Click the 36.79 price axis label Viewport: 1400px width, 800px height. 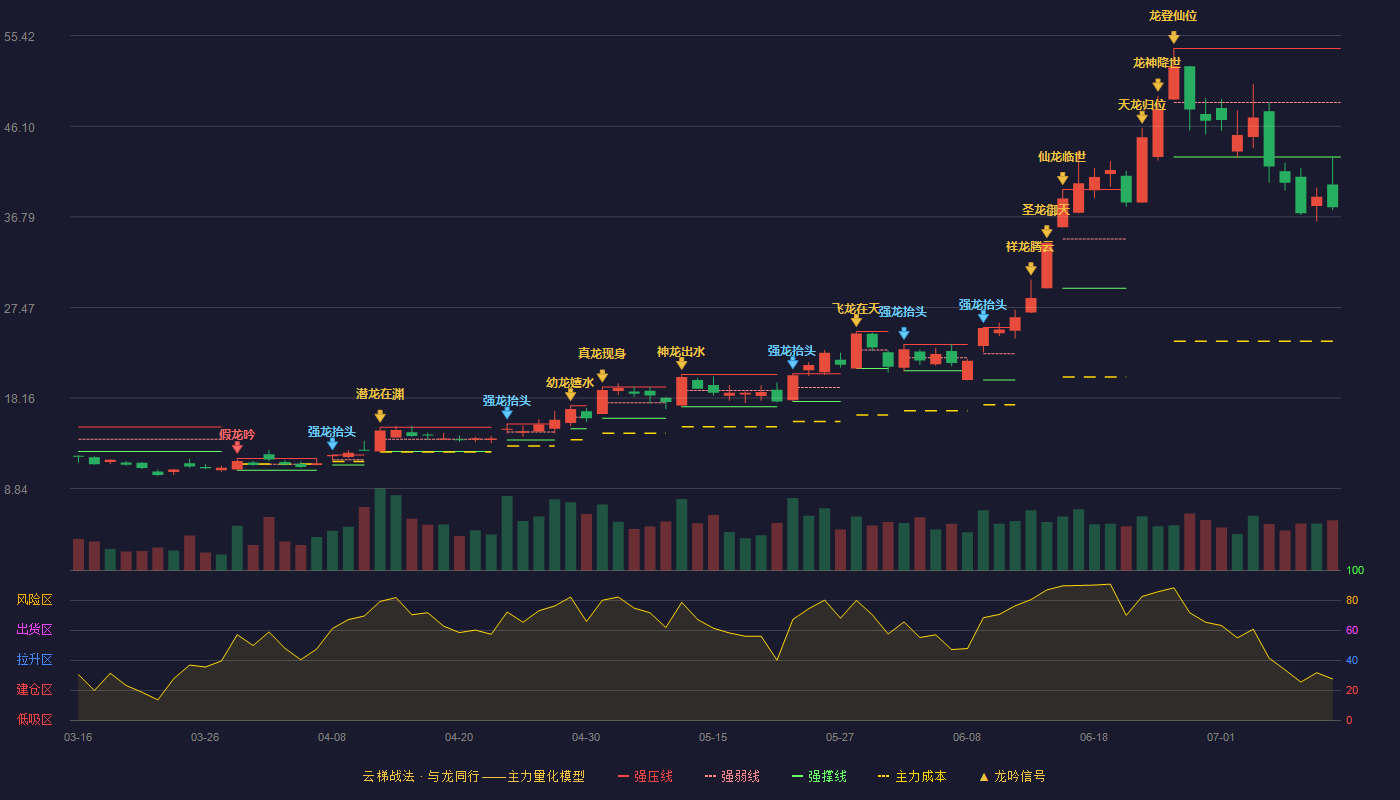coord(19,218)
